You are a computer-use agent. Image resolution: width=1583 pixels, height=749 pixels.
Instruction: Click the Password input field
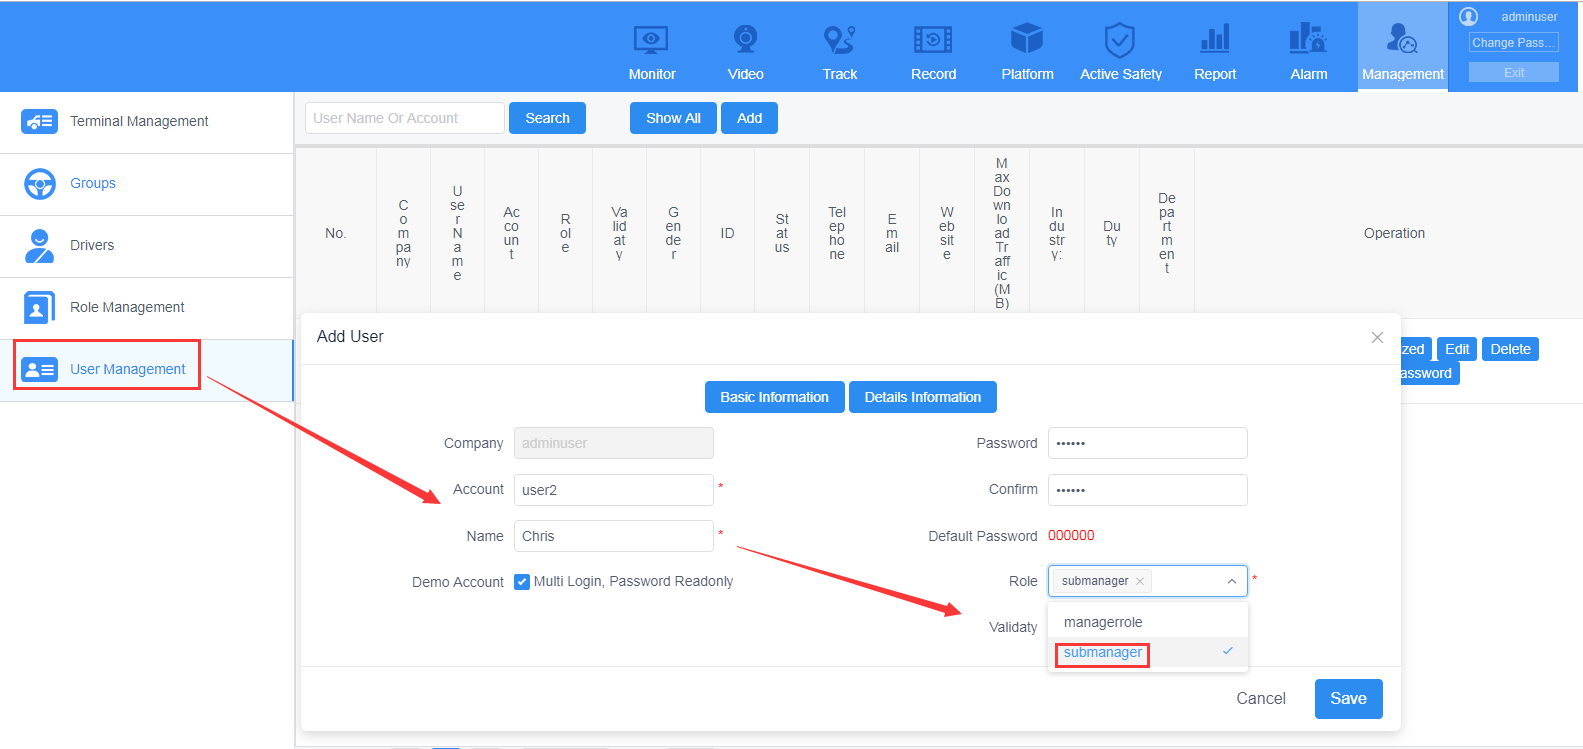click(x=1148, y=443)
